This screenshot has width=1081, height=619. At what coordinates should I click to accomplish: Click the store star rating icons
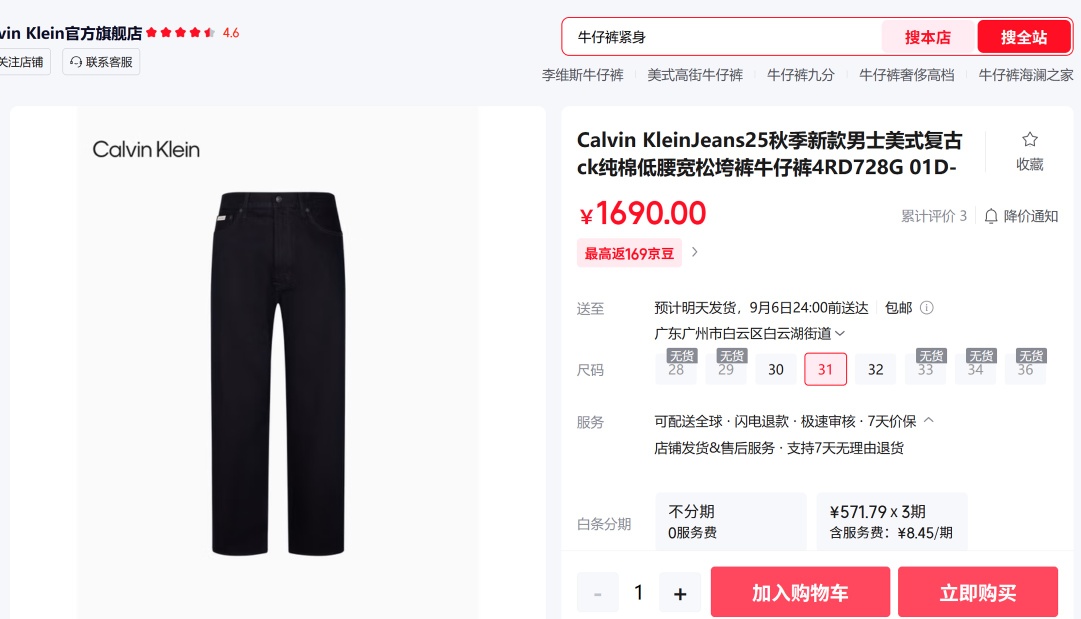tap(181, 32)
